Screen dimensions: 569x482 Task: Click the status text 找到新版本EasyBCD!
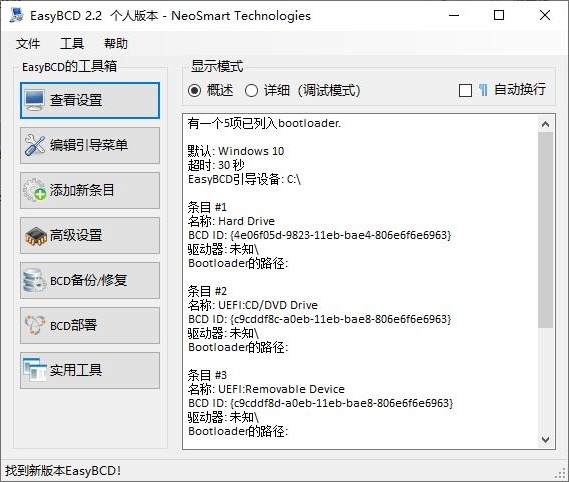[x=63, y=471]
